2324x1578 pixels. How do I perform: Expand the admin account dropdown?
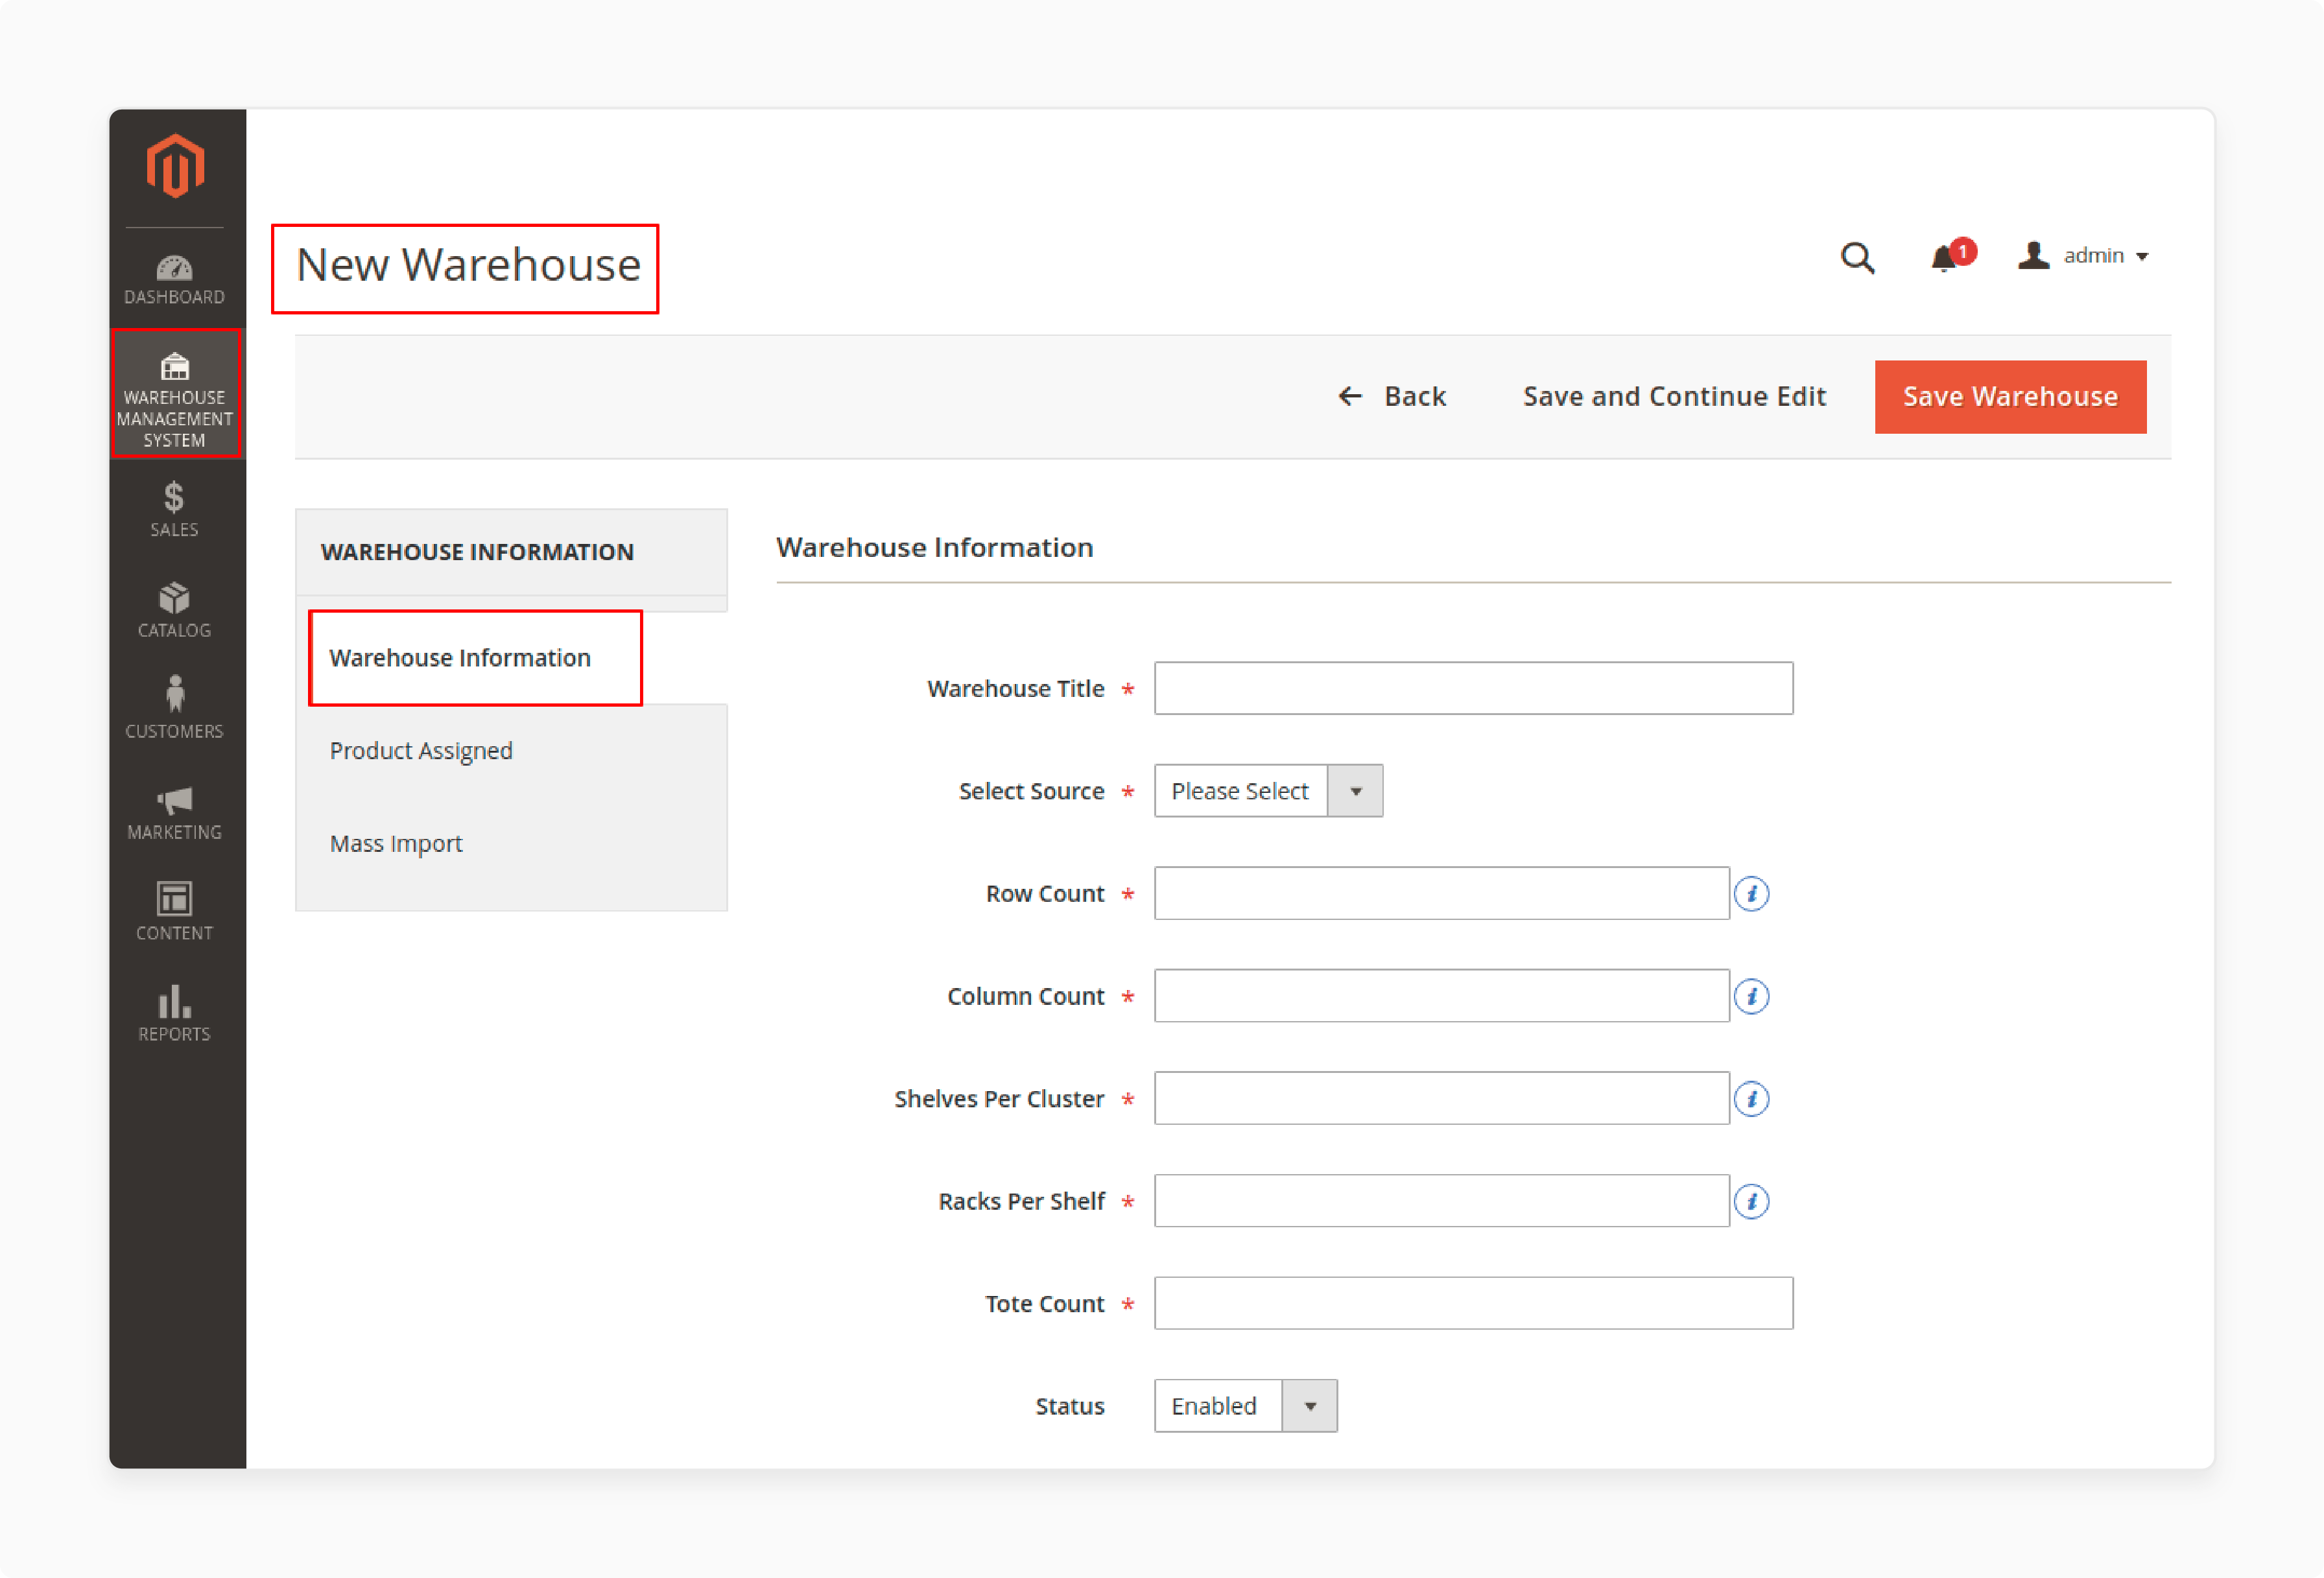(2084, 256)
